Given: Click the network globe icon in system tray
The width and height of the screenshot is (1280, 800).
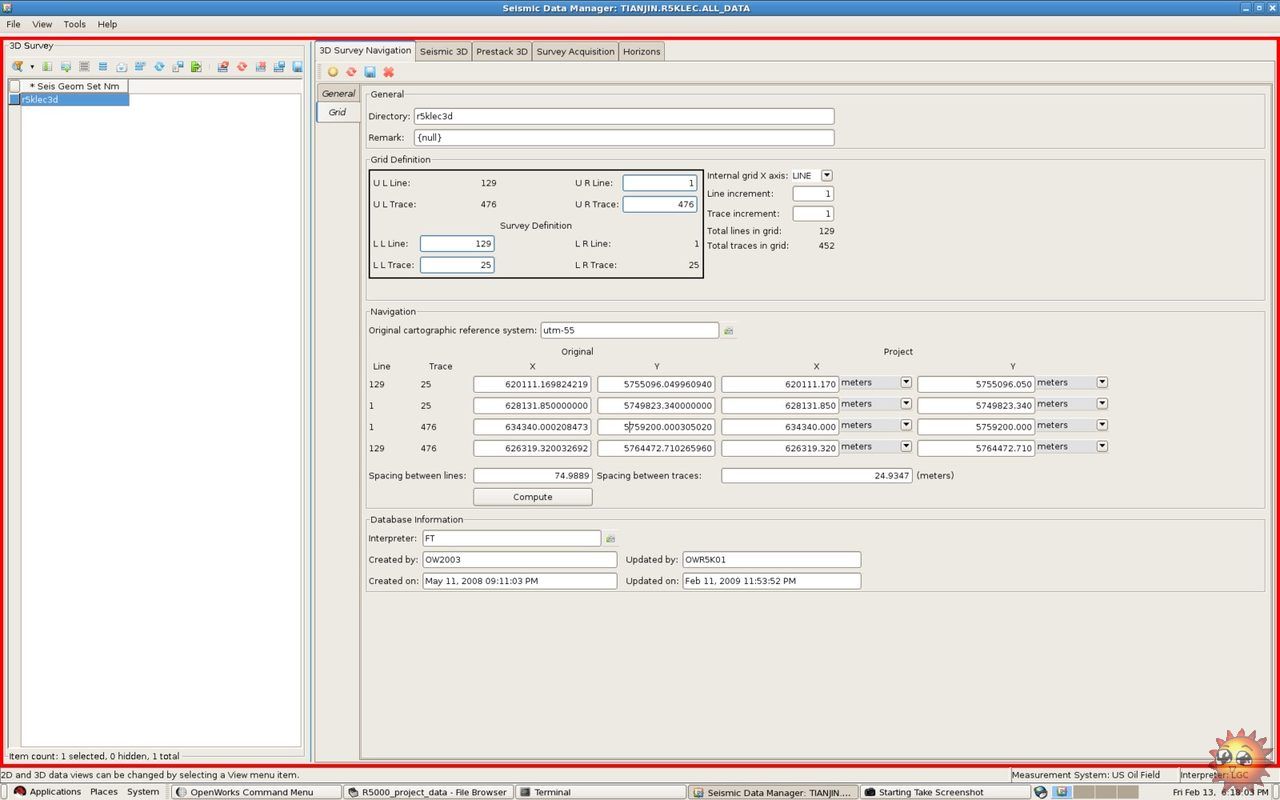Looking at the screenshot, I should (1041, 792).
